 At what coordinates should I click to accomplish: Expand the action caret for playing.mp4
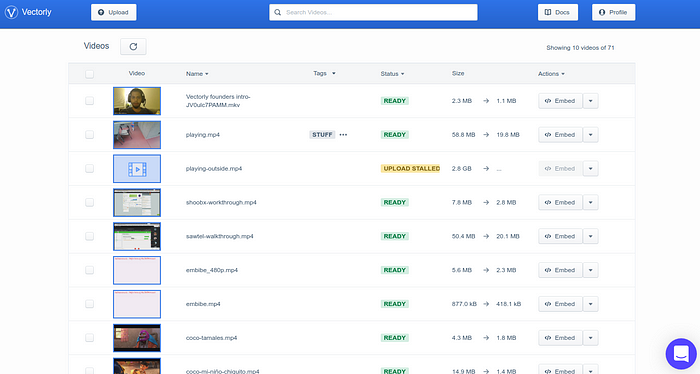pos(590,135)
